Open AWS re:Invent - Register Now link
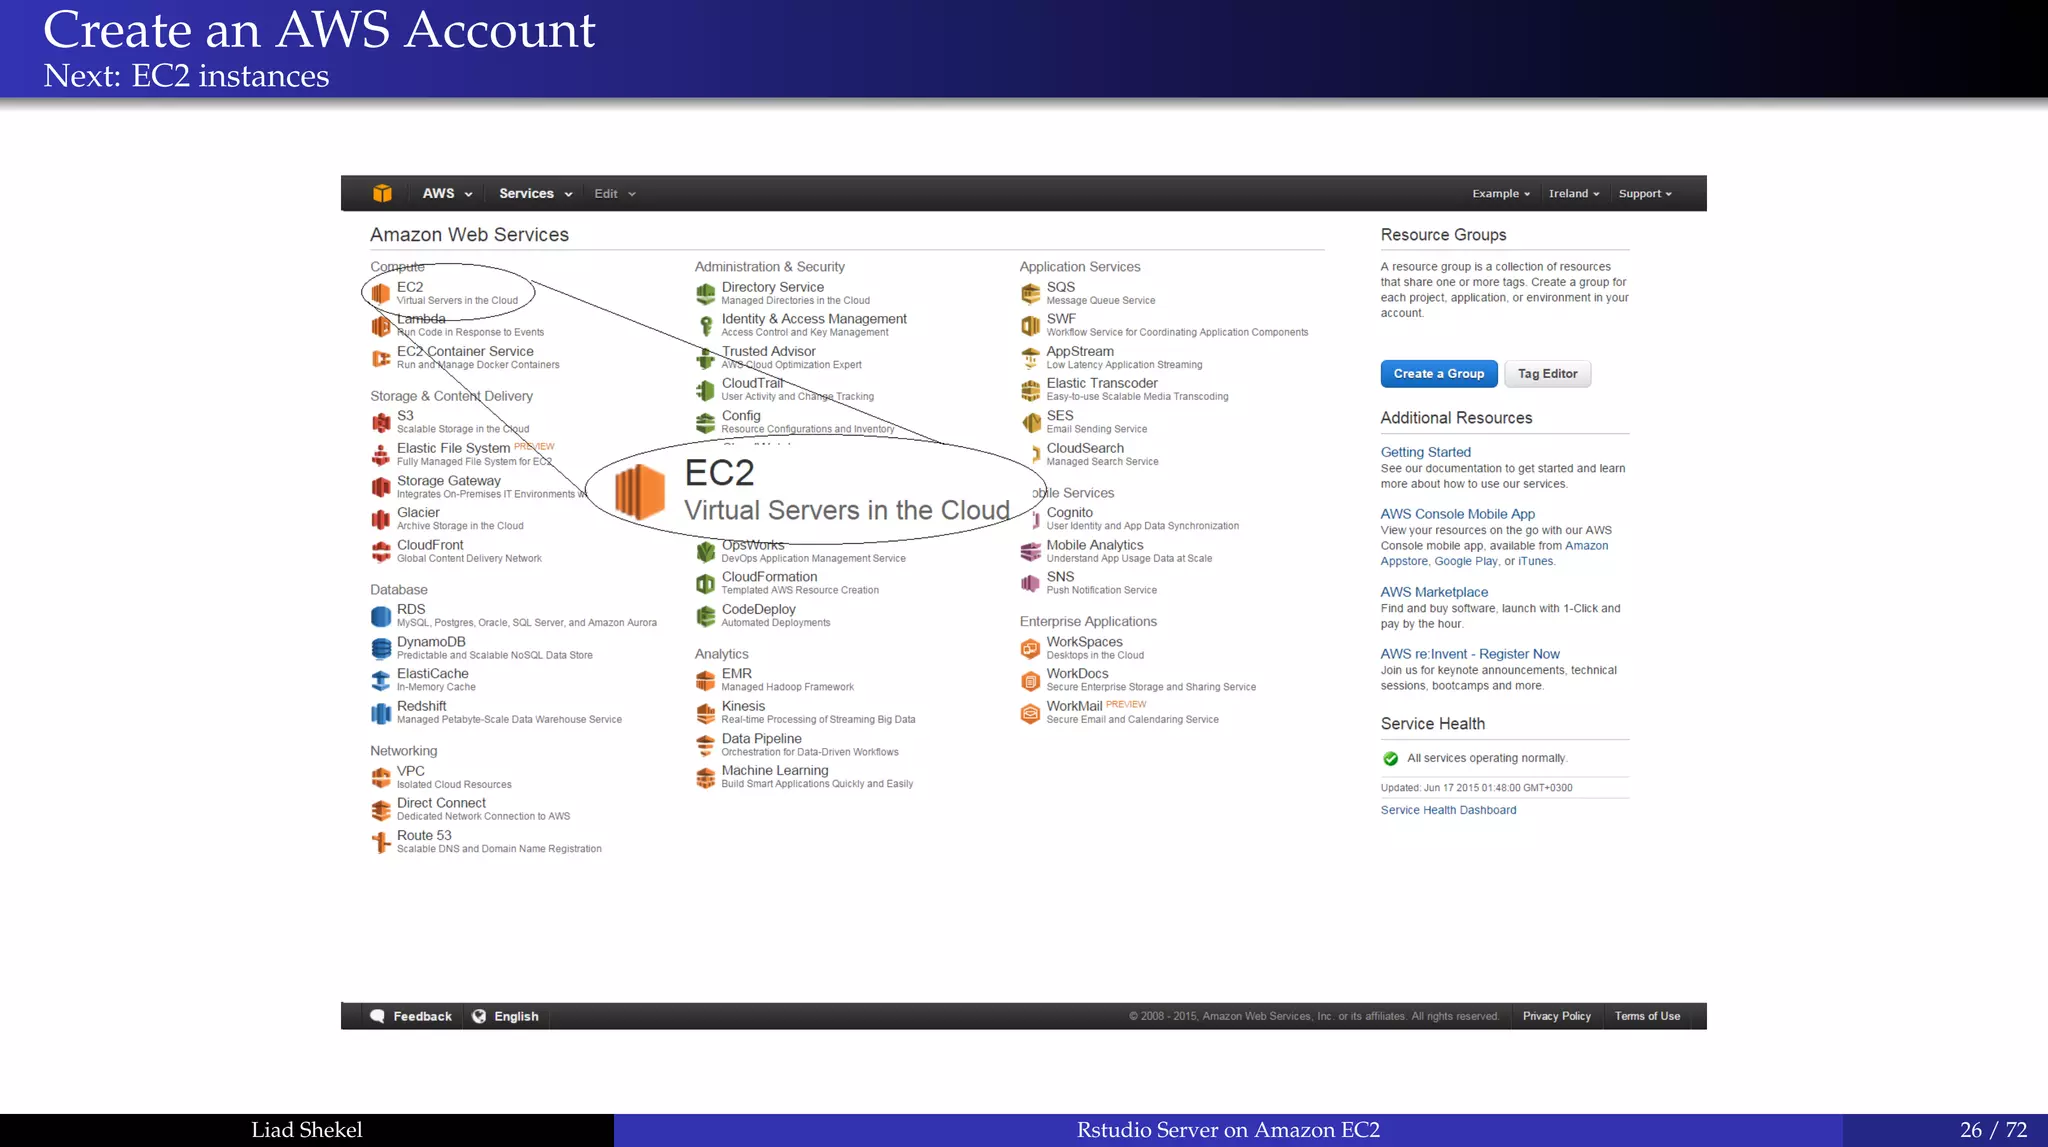This screenshot has width=2048, height=1147. click(x=1470, y=654)
